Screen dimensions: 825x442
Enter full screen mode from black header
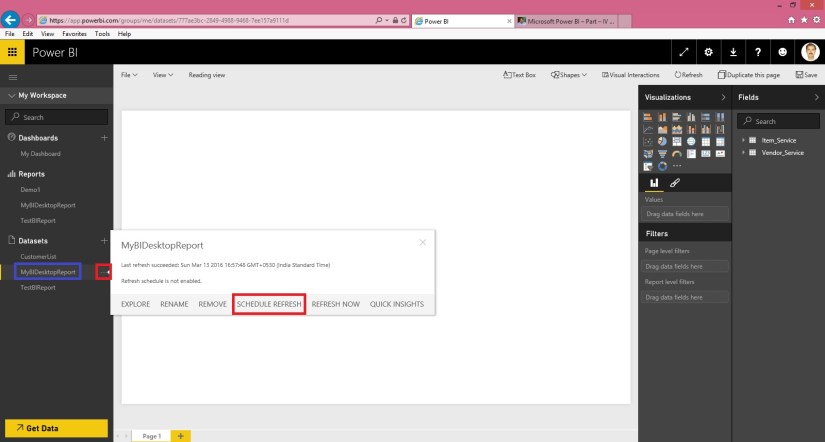click(x=684, y=52)
